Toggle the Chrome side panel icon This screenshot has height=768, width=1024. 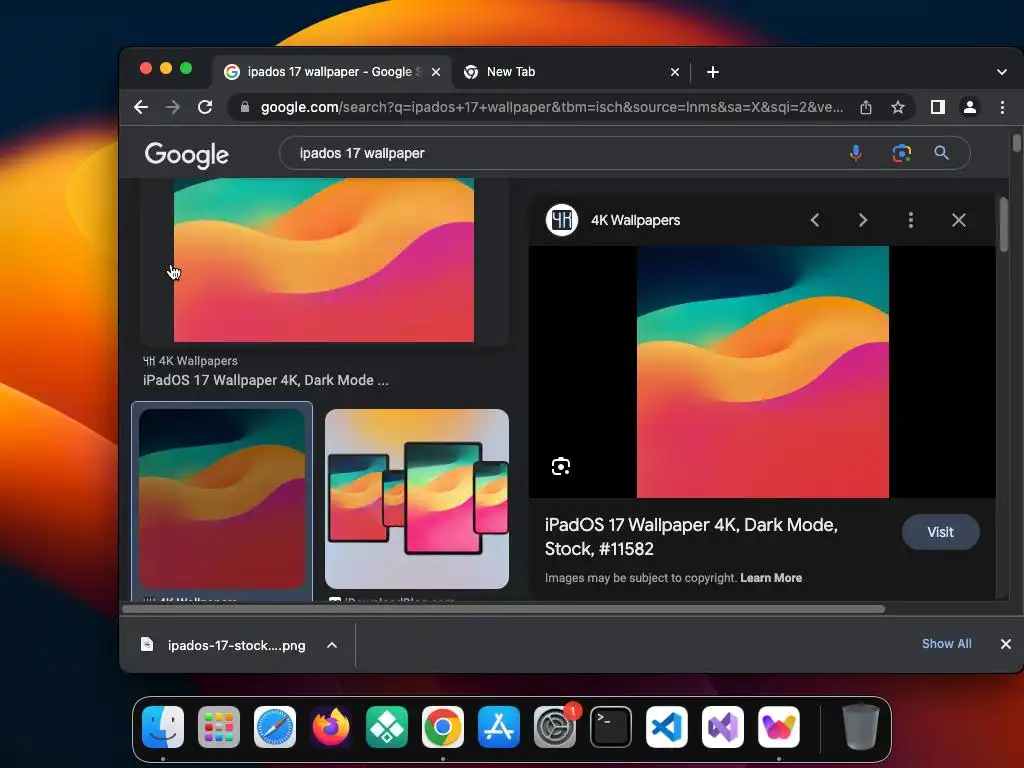[x=938, y=107]
